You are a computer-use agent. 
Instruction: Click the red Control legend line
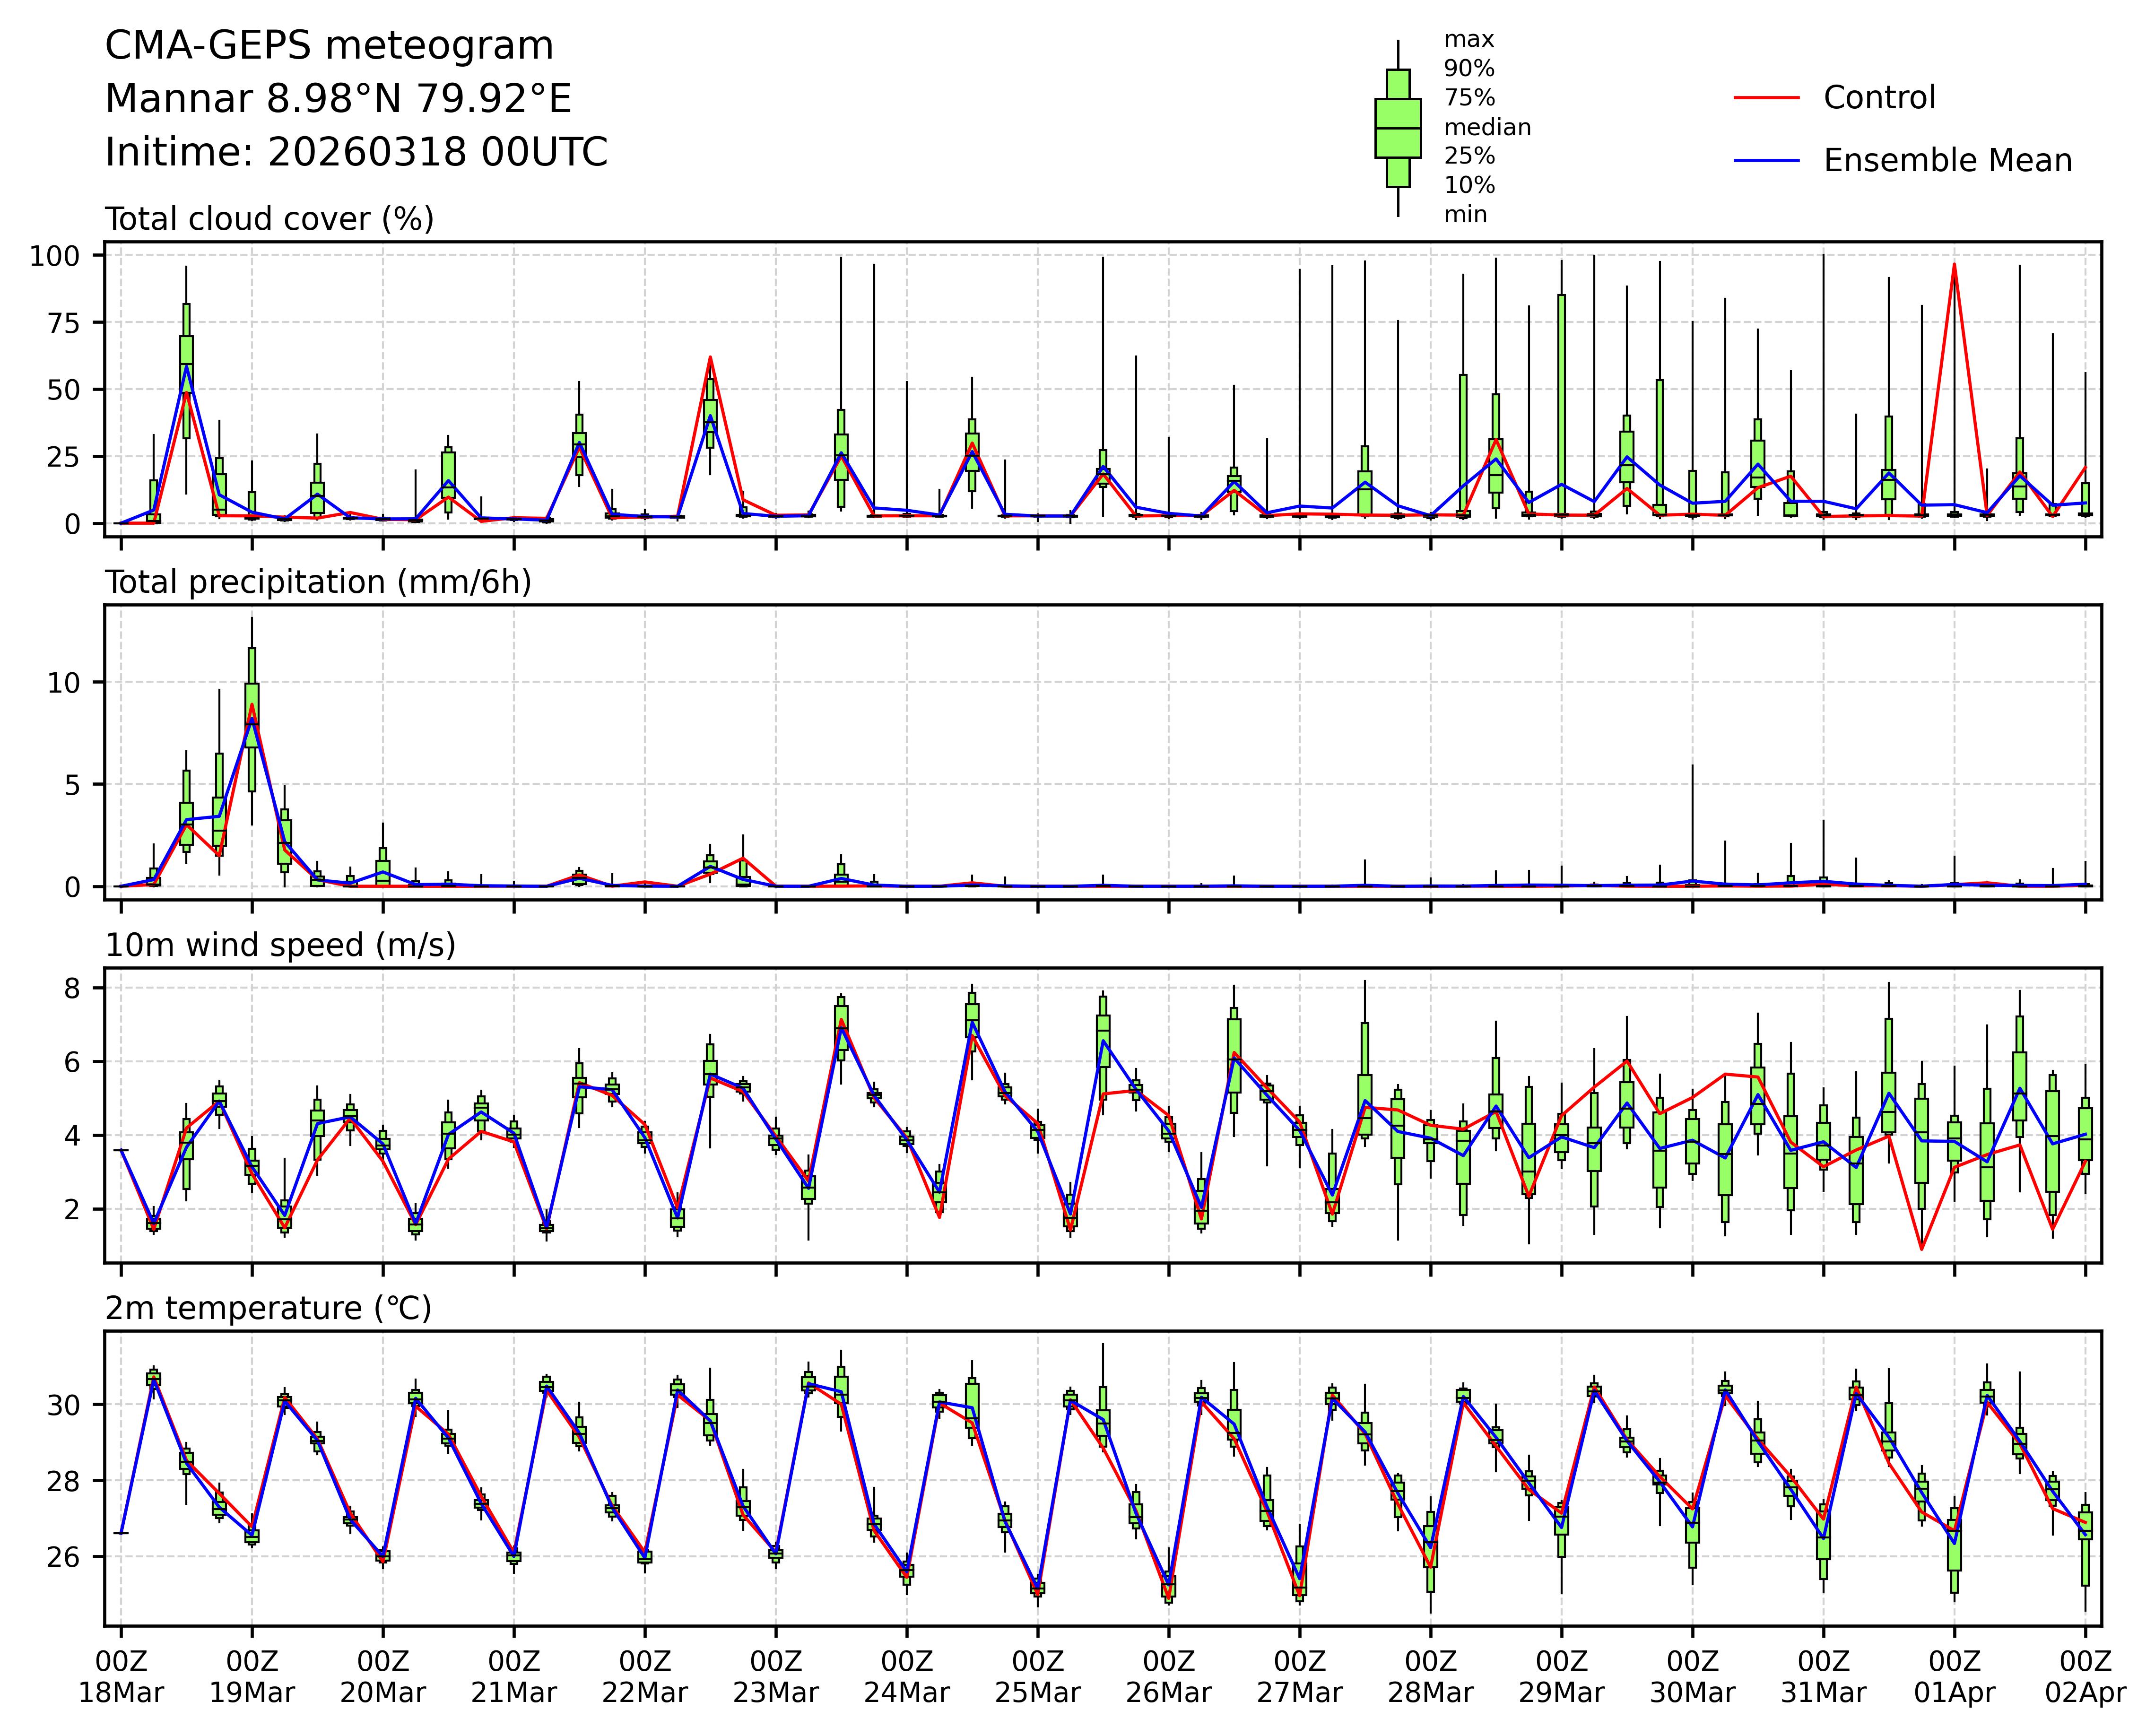point(1766,98)
